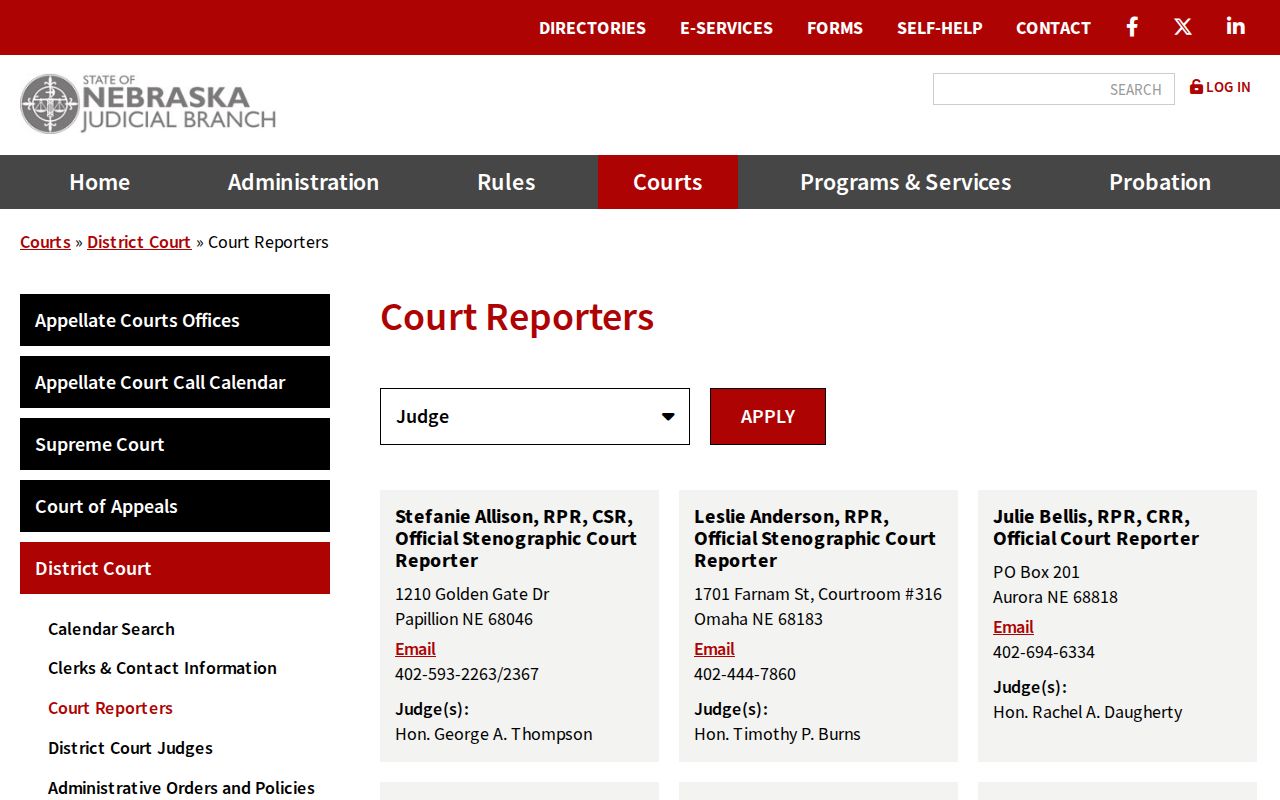Open the Probation navigation tab
The width and height of the screenshot is (1280, 800).
pos(1160,182)
